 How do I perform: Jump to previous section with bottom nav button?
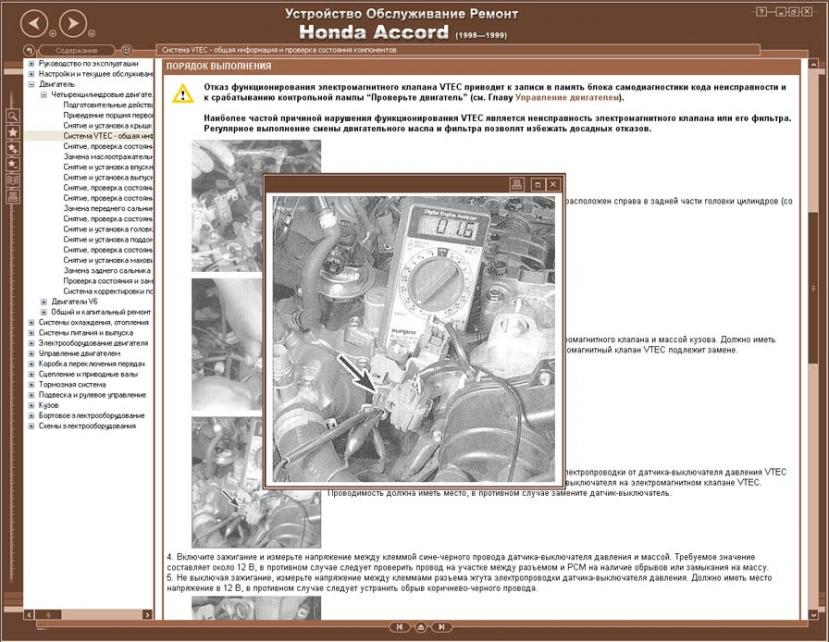400,627
